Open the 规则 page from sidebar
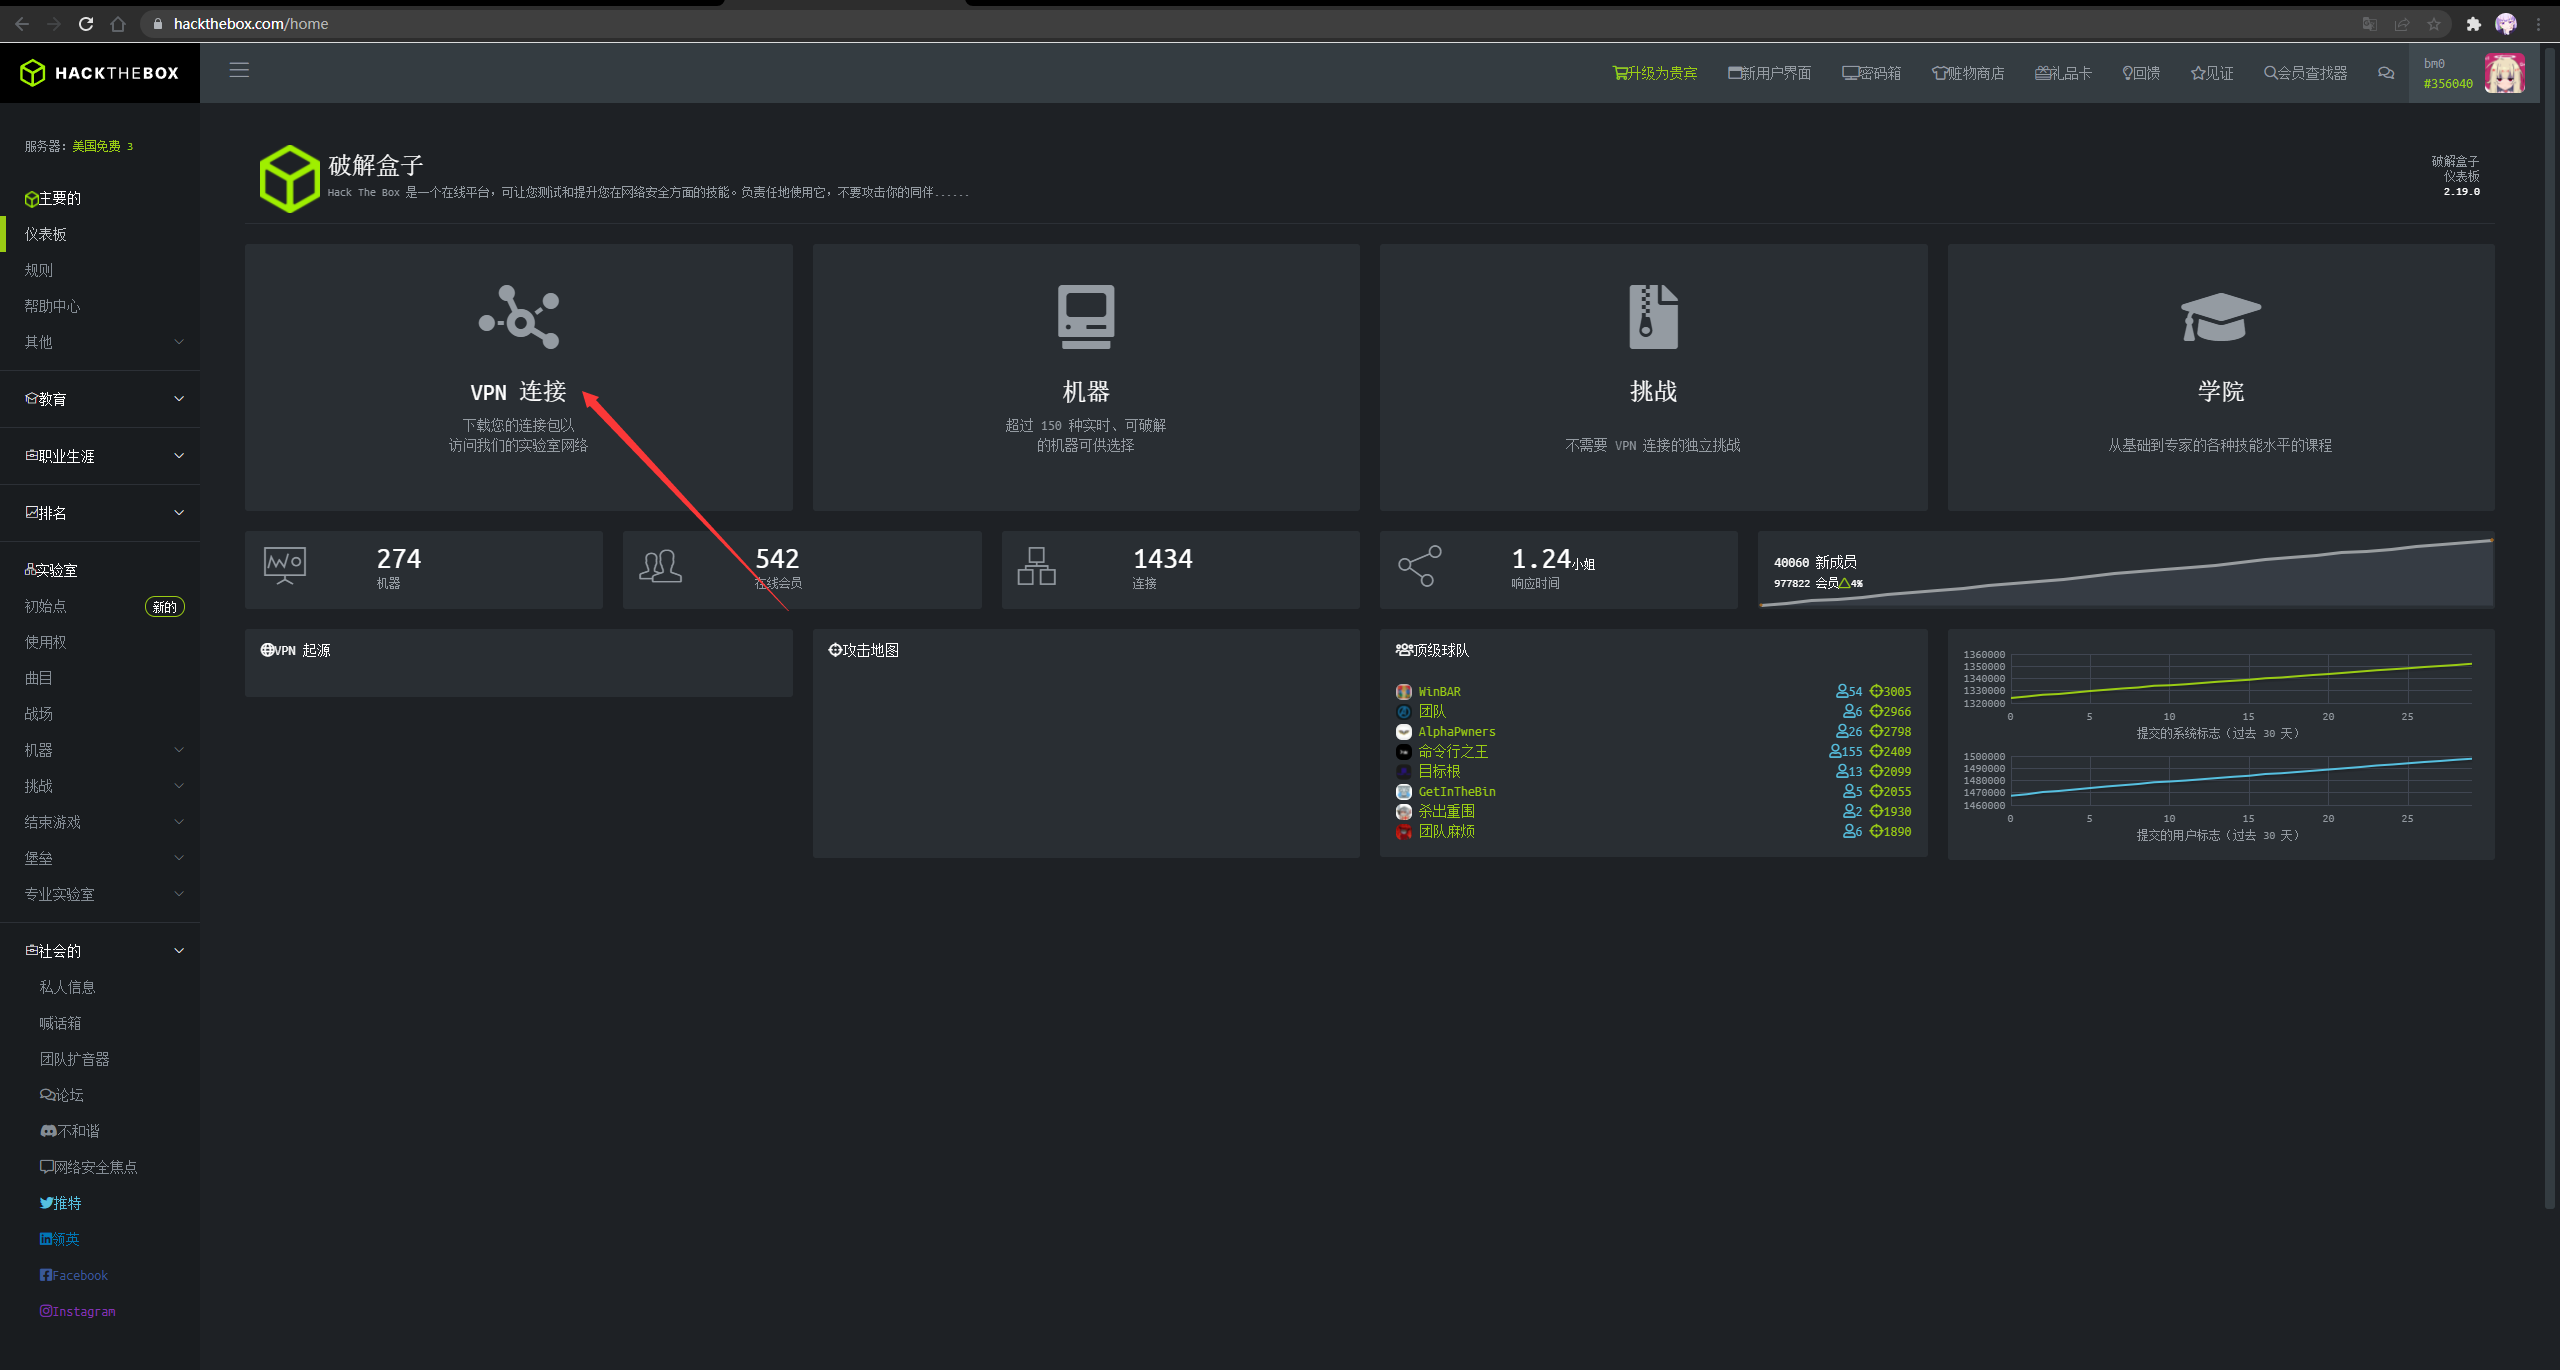 click(38, 269)
